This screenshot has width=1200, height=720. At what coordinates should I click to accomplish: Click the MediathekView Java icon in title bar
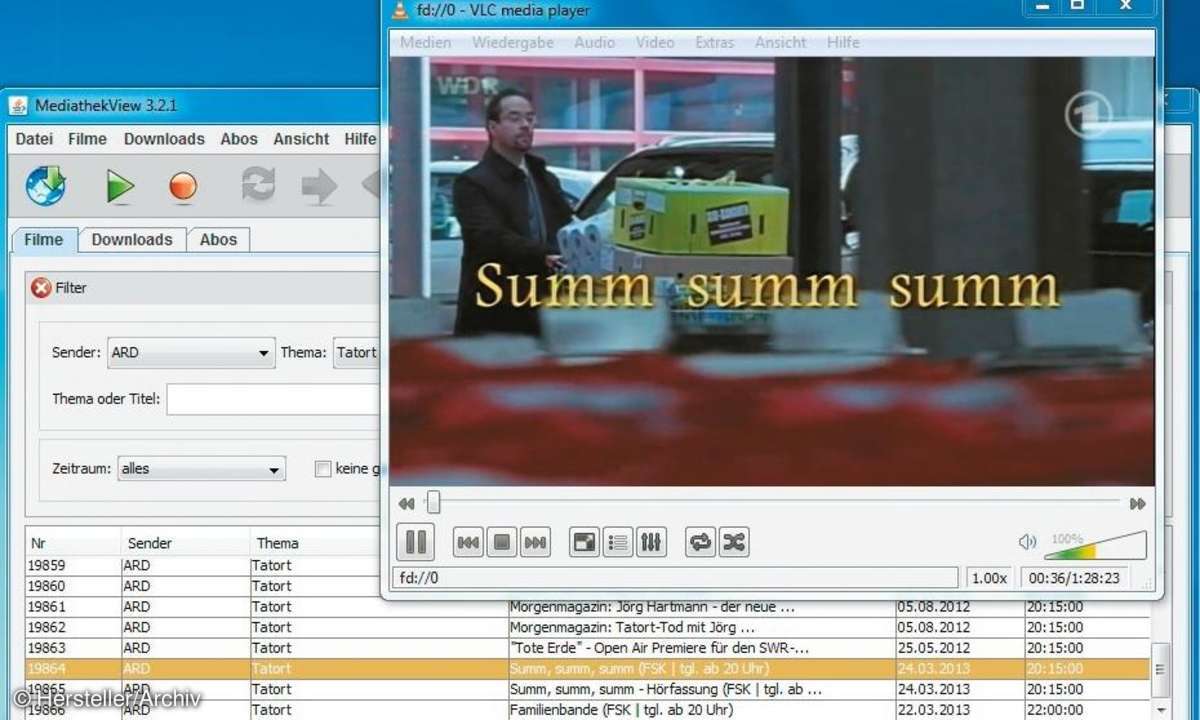(19, 106)
